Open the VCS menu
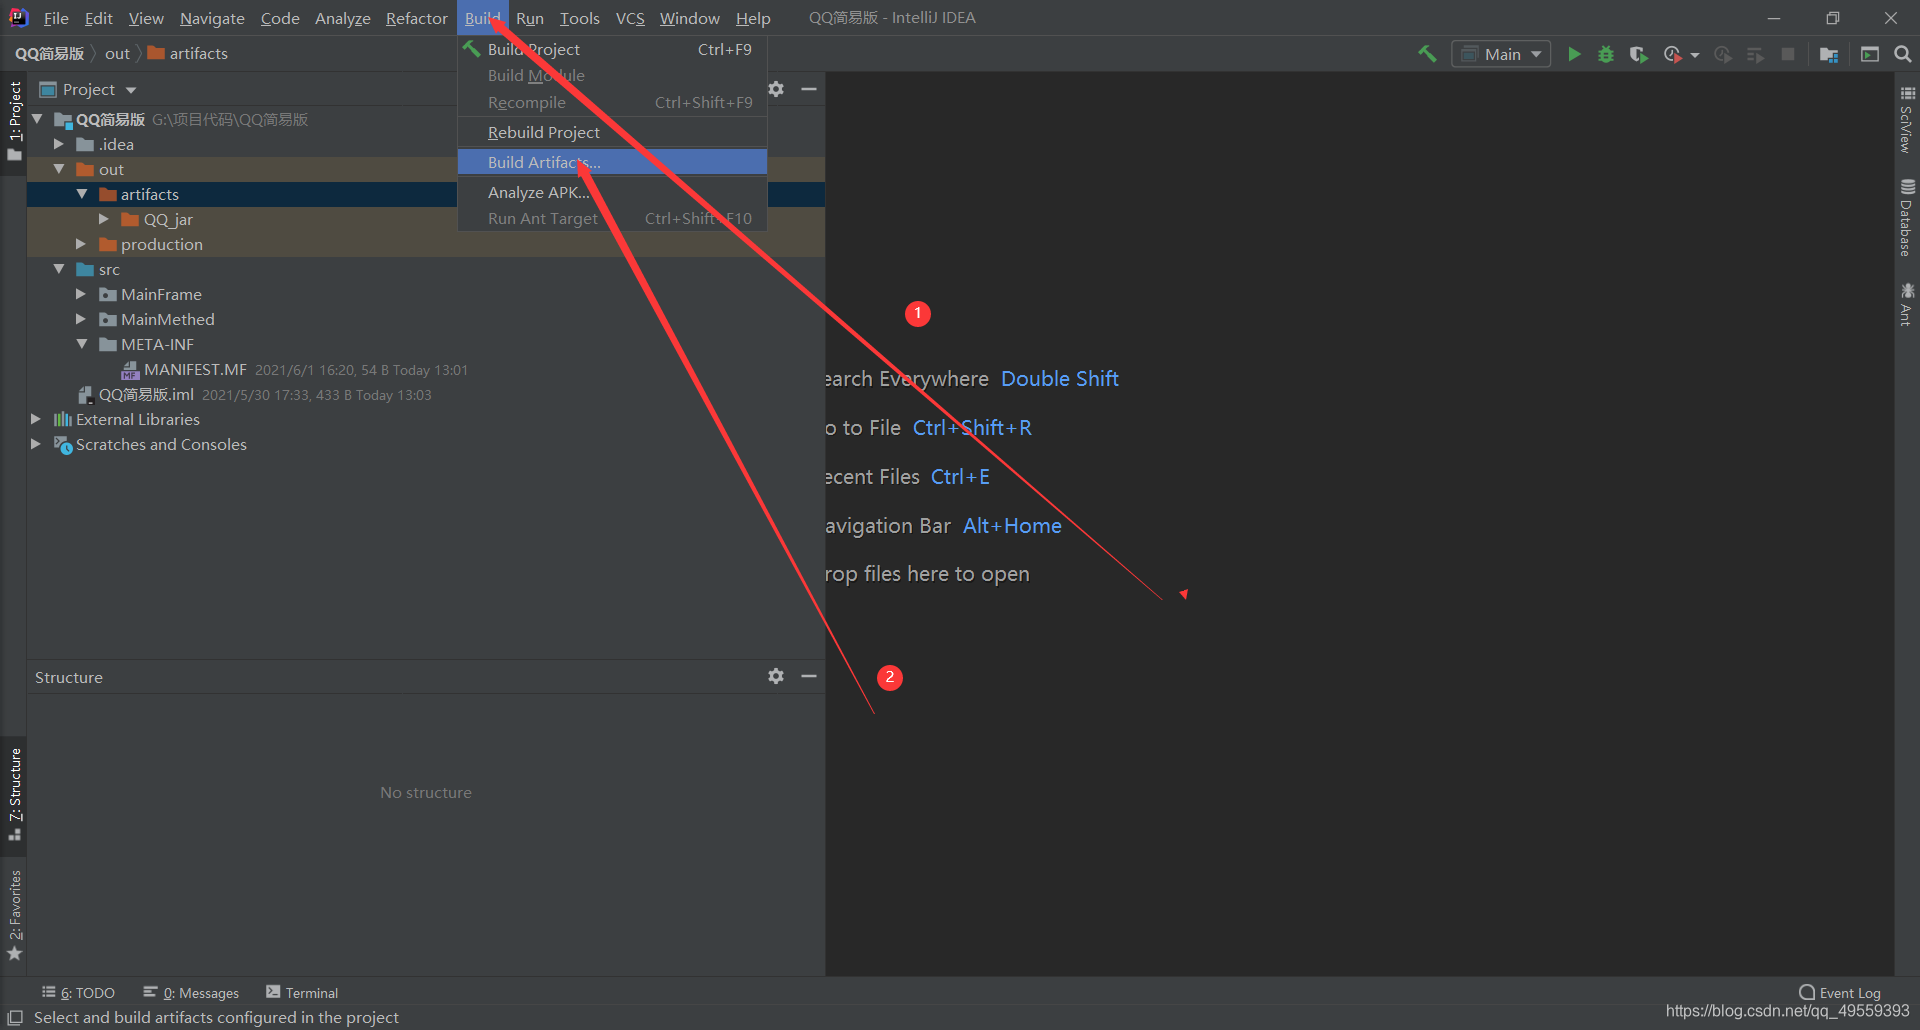Screen dimensions: 1920x1030 (630, 18)
